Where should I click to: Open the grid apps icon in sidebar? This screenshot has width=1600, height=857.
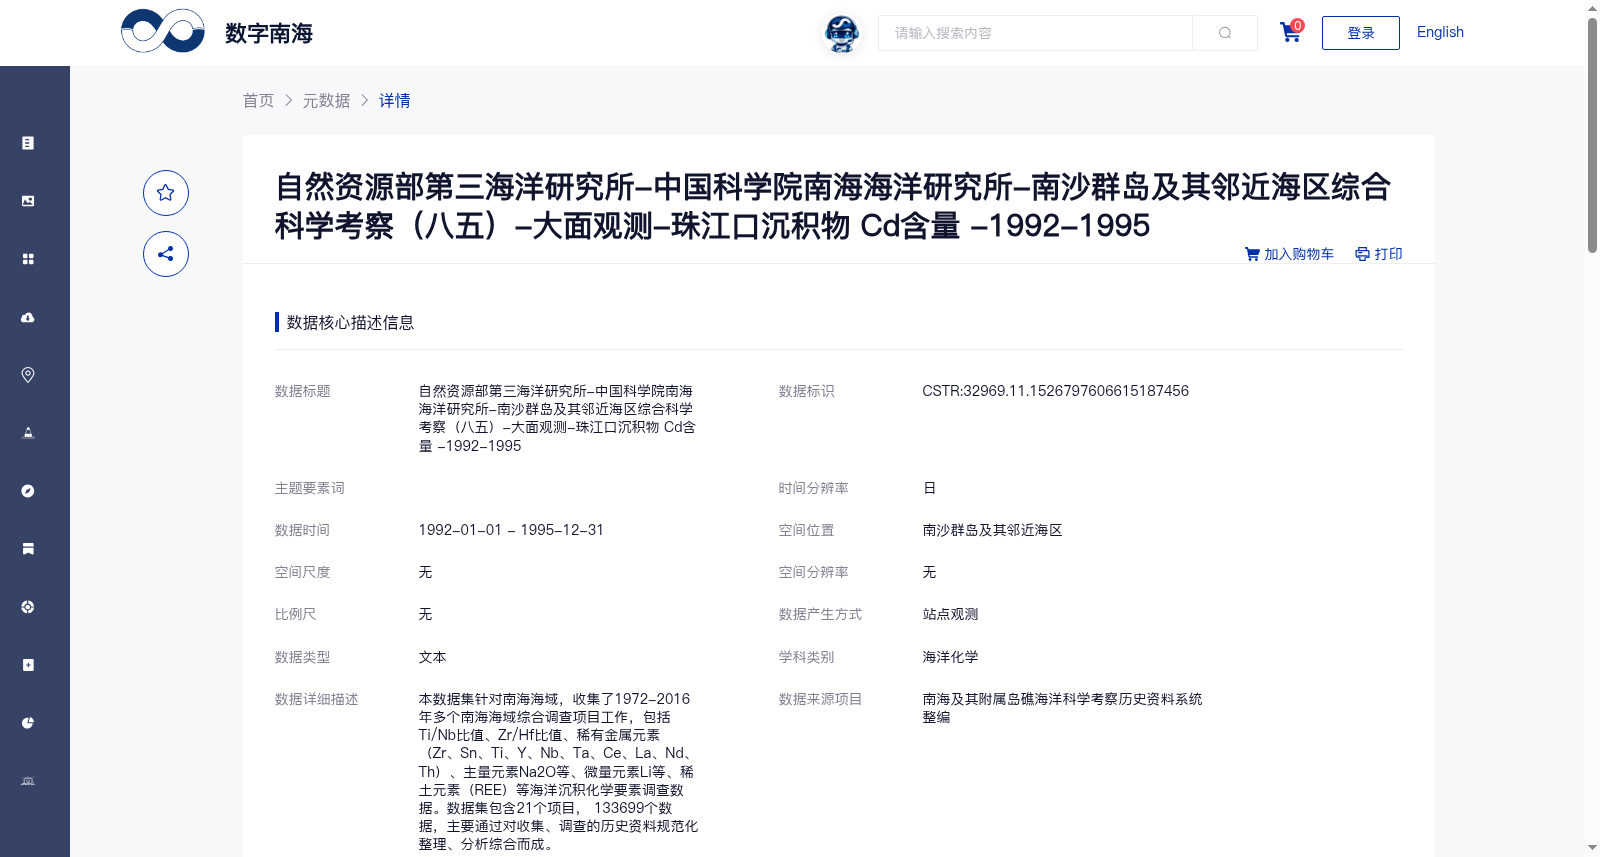click(28, 259)
